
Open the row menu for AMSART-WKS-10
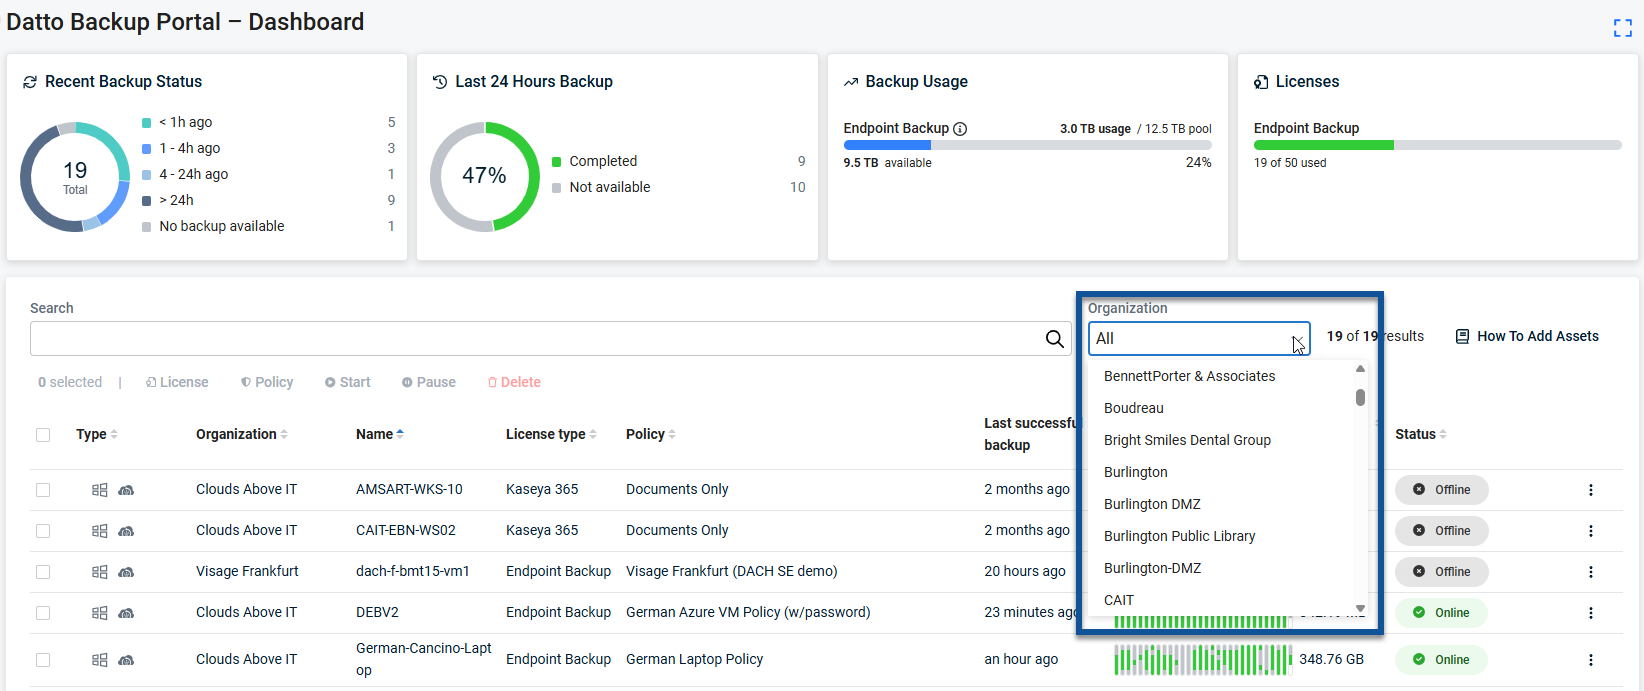(1590, 490)
